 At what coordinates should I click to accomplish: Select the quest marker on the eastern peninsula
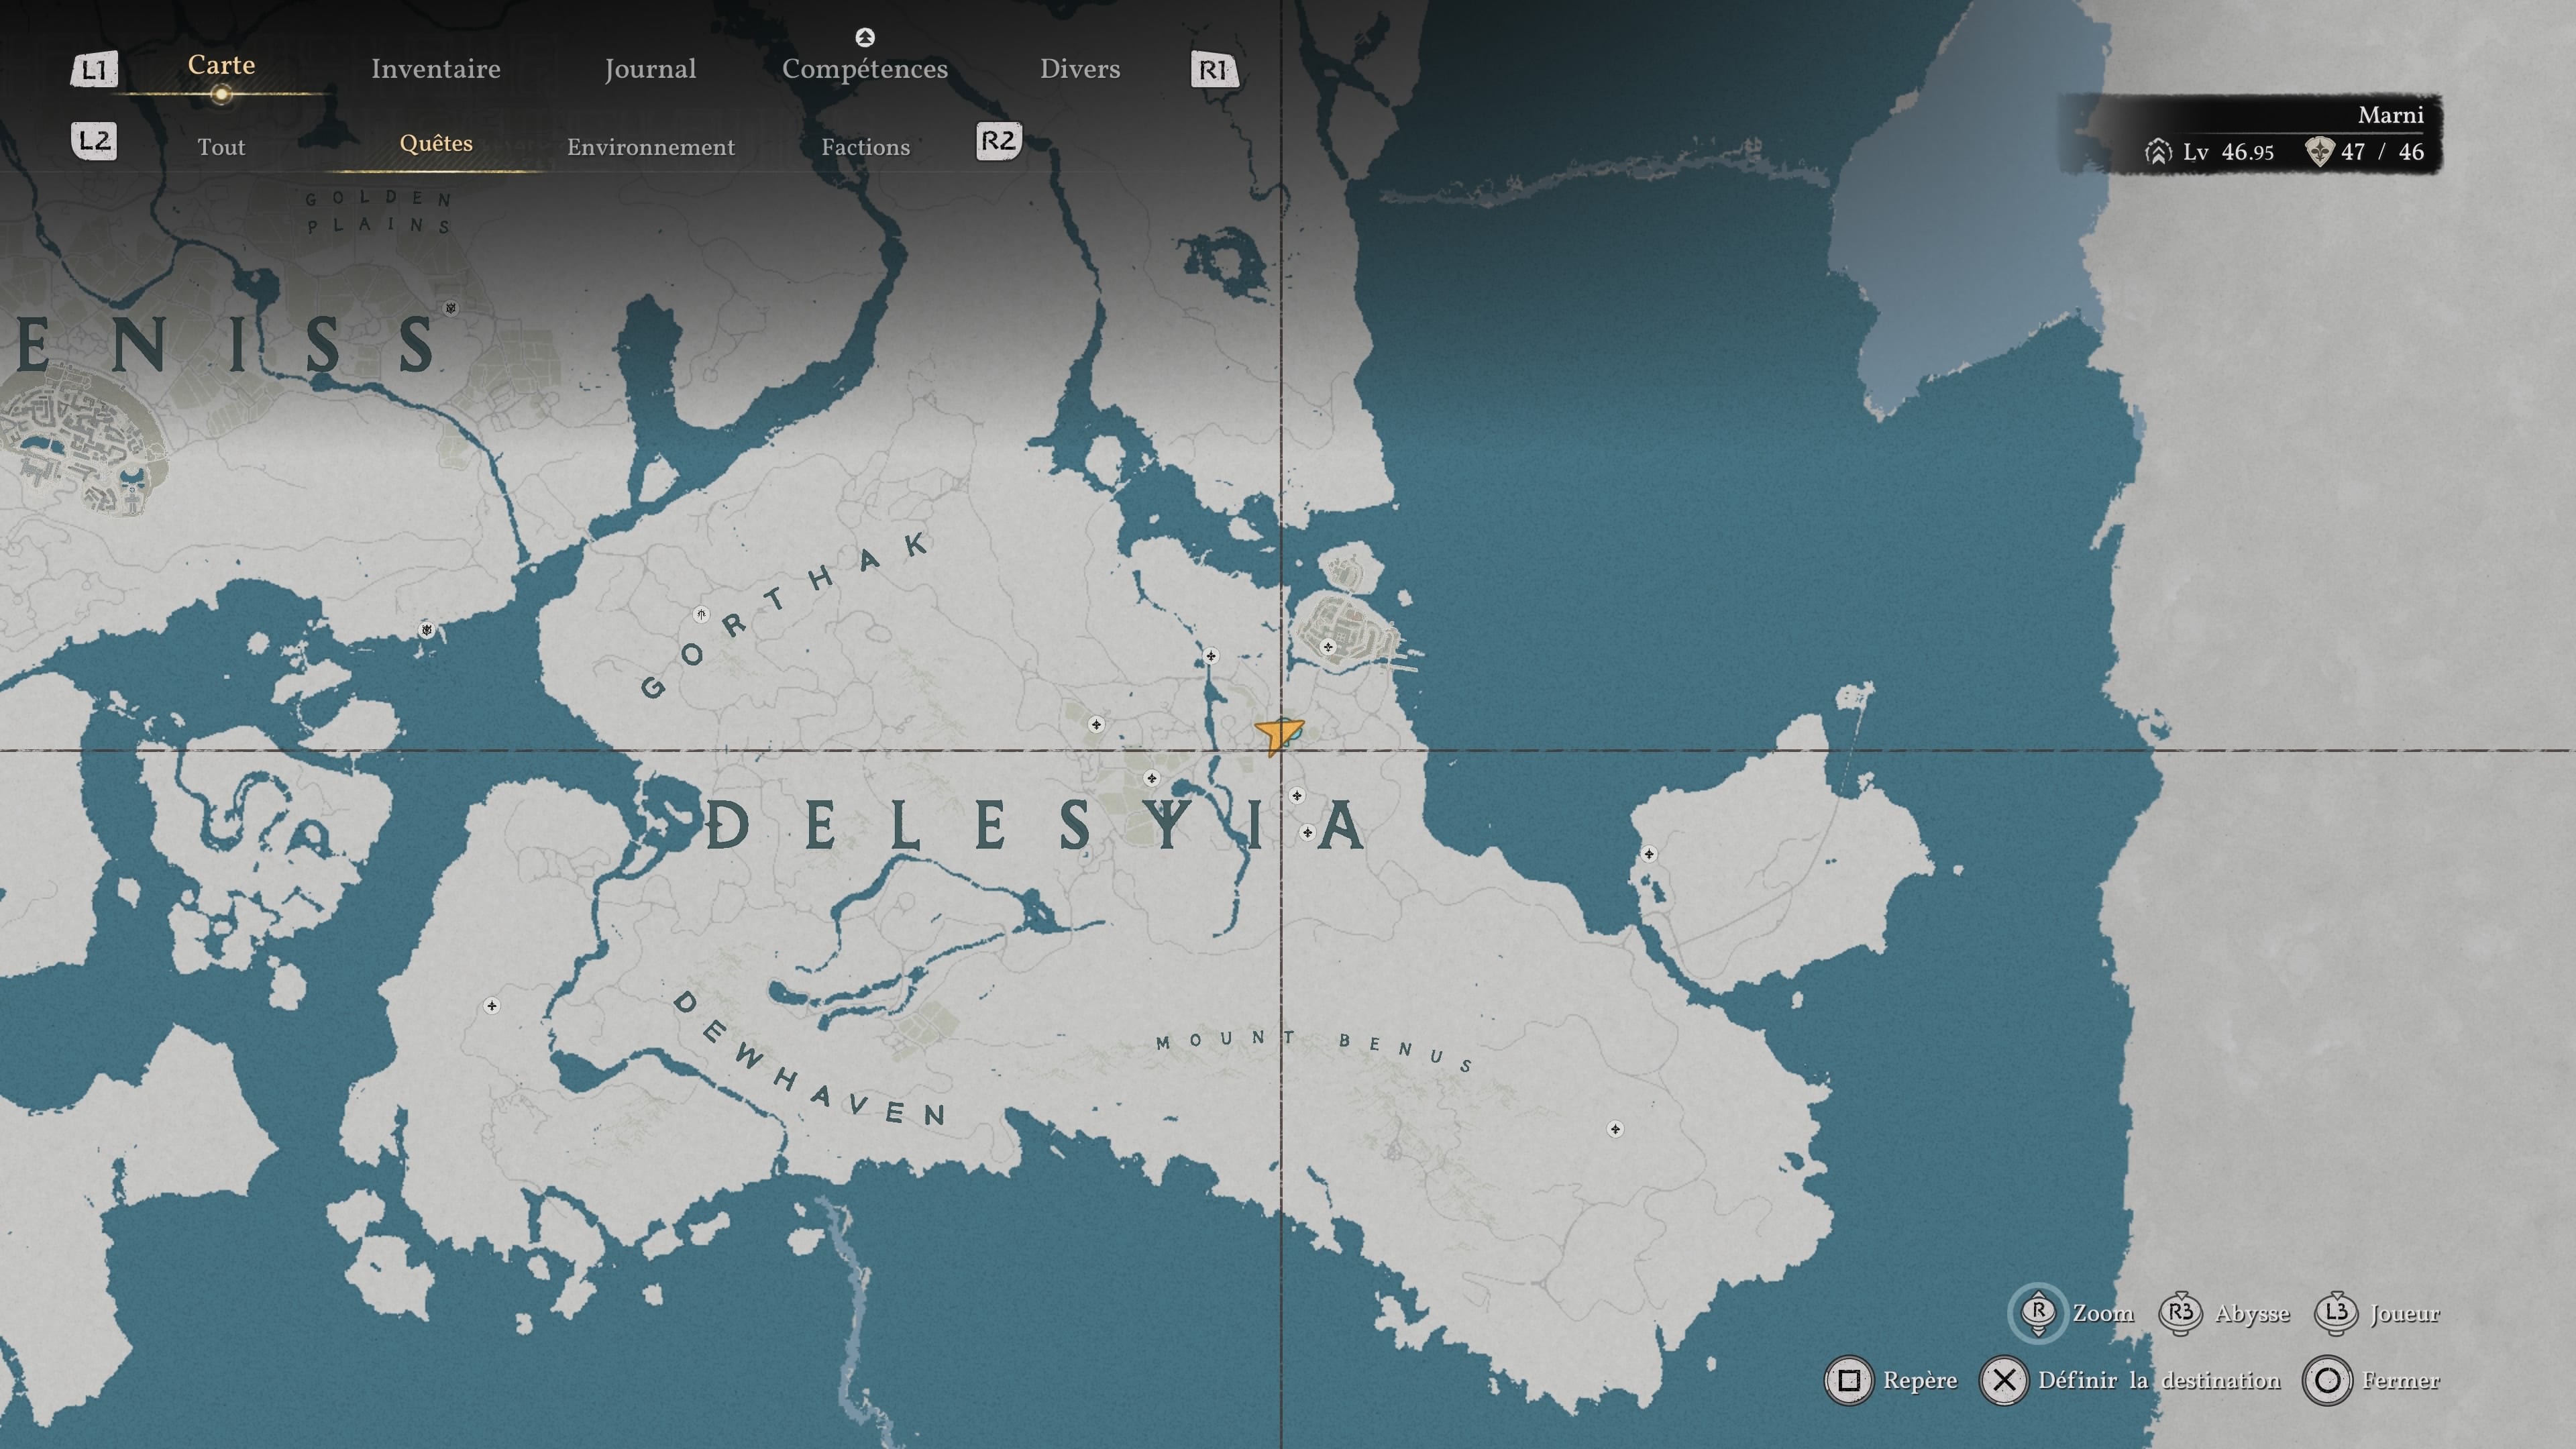pos(1649,854)
